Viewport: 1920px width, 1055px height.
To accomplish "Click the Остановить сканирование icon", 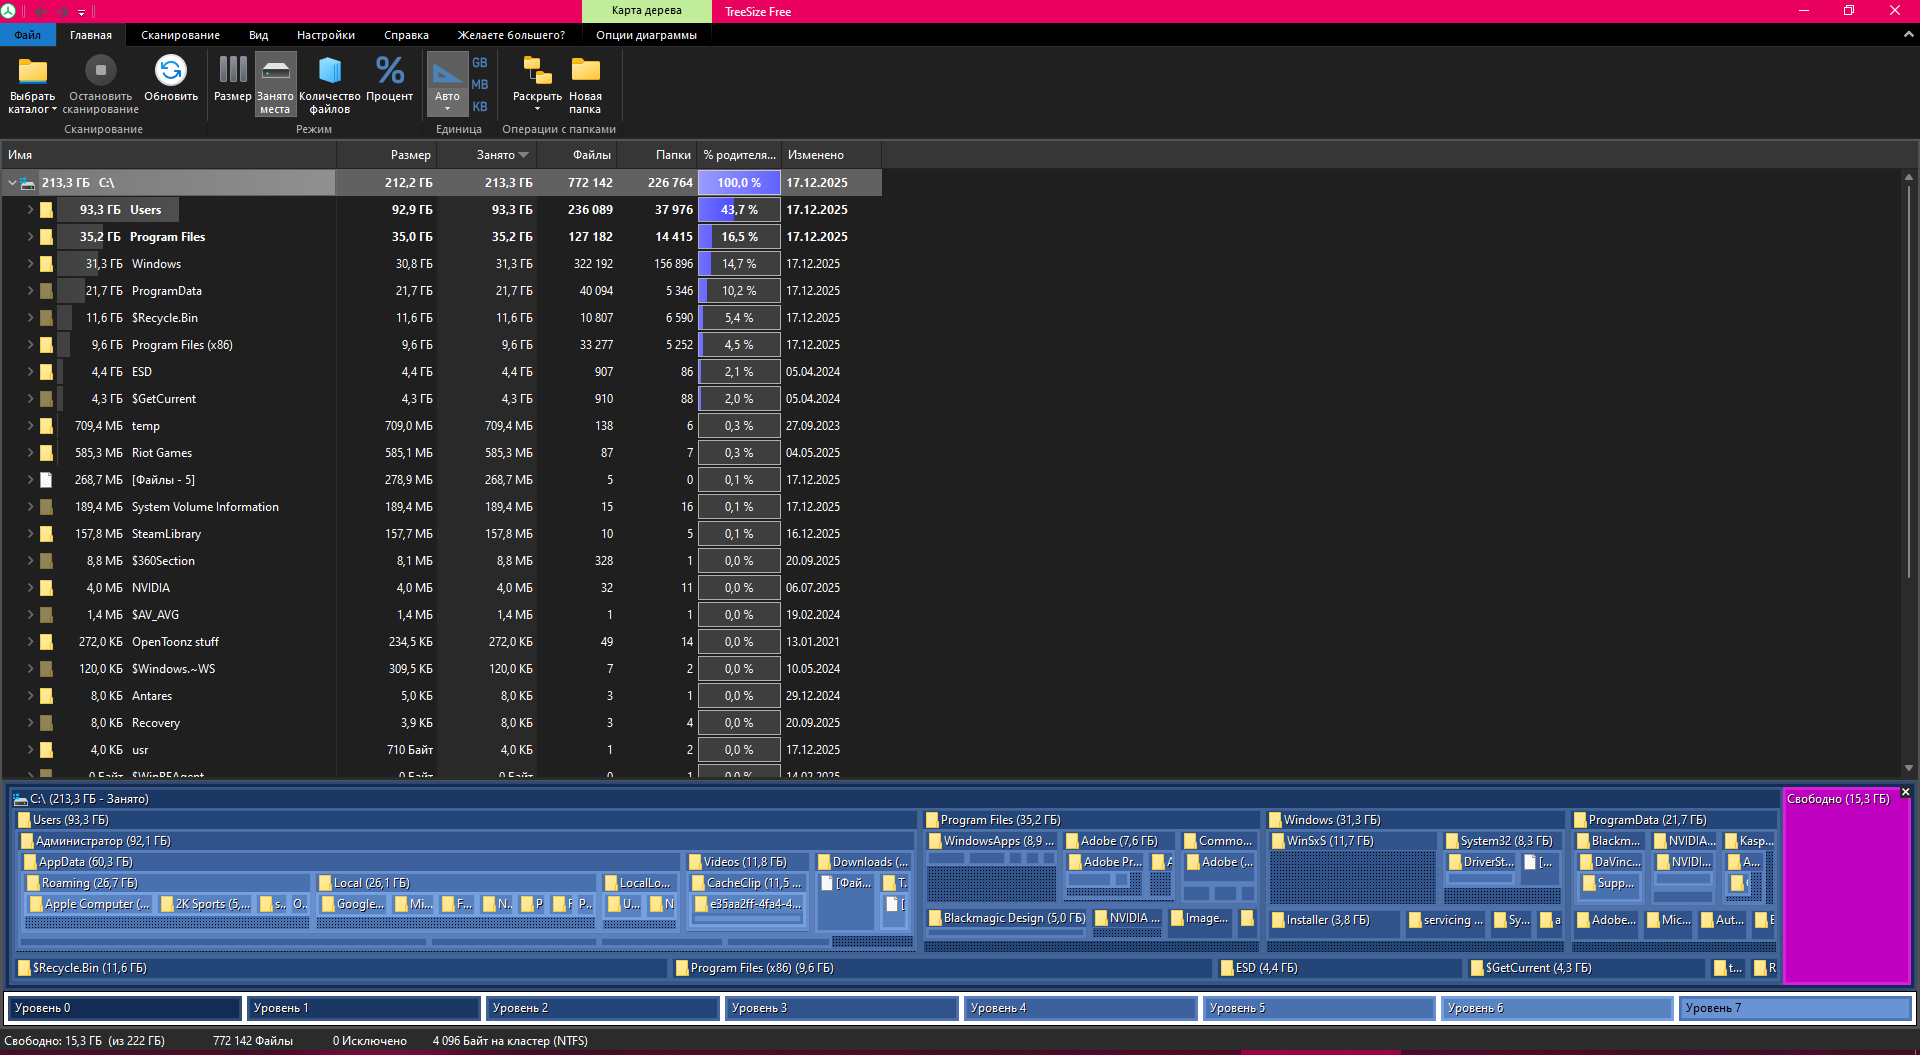I will [100, 70].
